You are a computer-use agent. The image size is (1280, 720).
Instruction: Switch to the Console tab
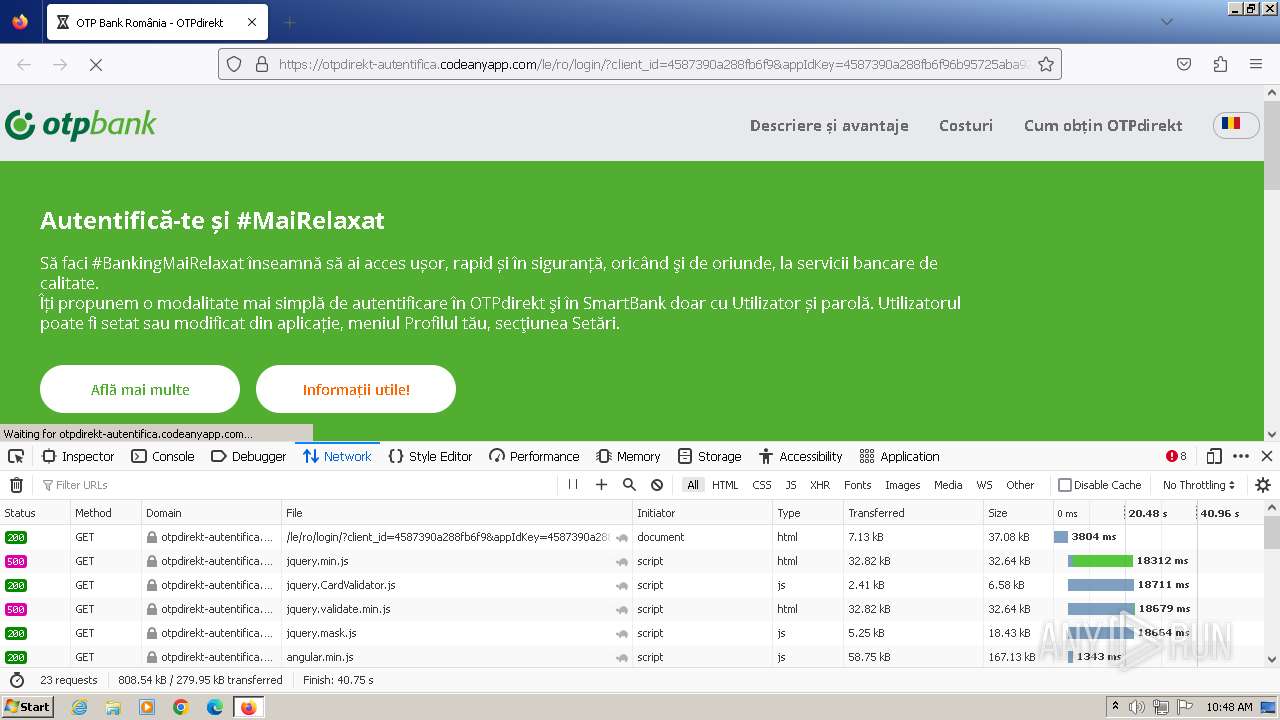[x=163, y=456]
